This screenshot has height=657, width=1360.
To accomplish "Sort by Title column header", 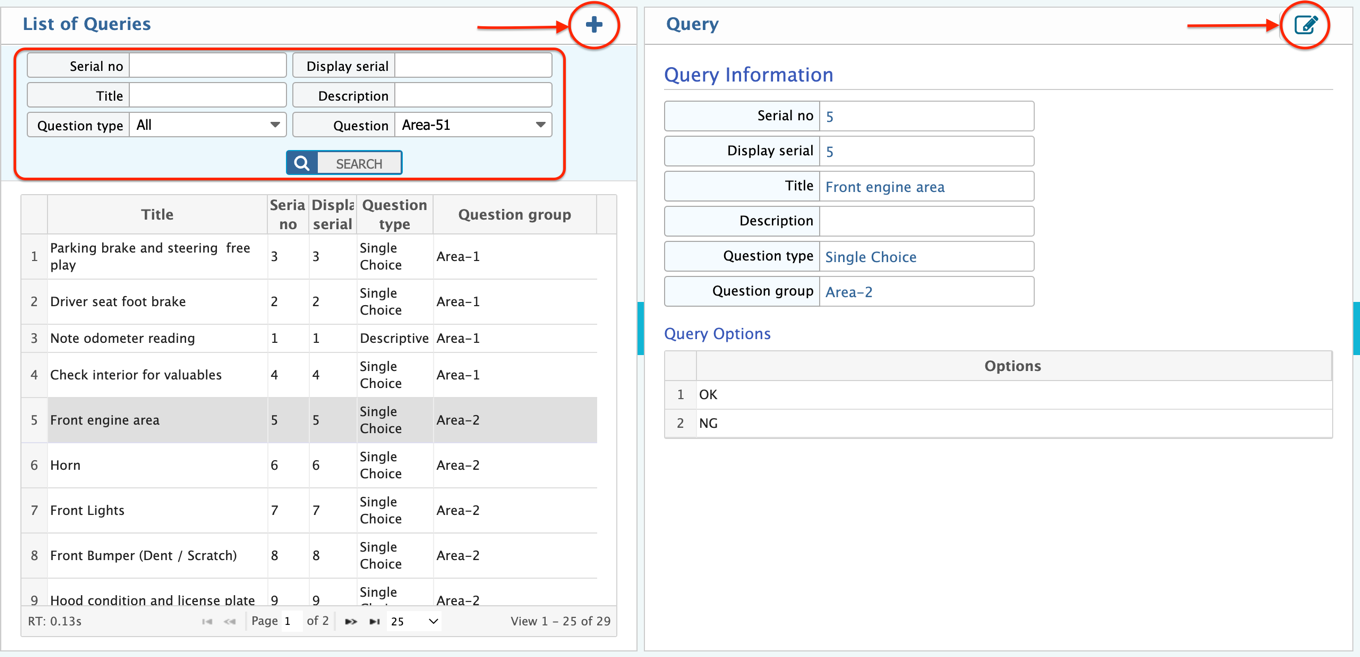I will coord(157,215).
